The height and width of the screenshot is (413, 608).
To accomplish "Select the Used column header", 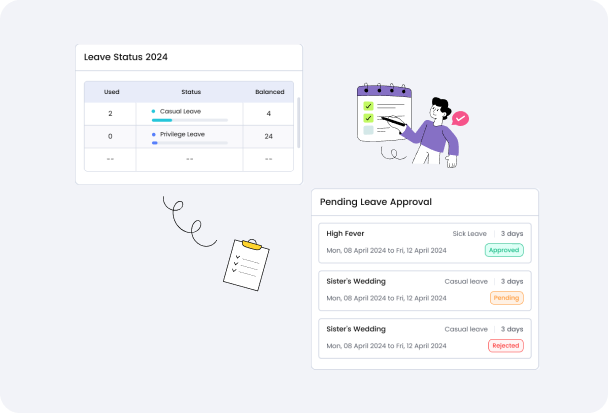I will click(x=111, y=91).
